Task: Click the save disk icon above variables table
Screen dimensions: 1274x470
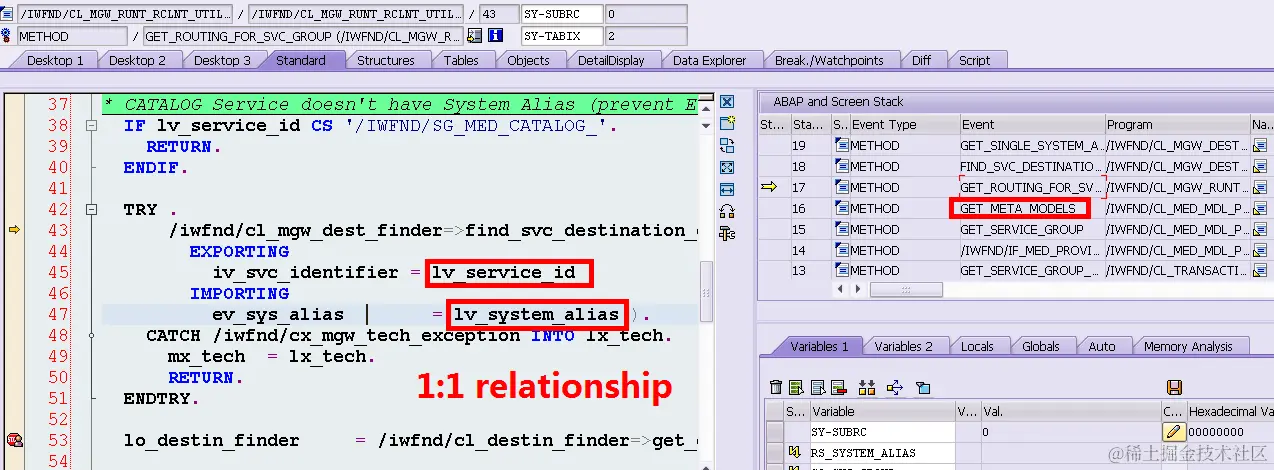Action: click(x=1174, y=387)
